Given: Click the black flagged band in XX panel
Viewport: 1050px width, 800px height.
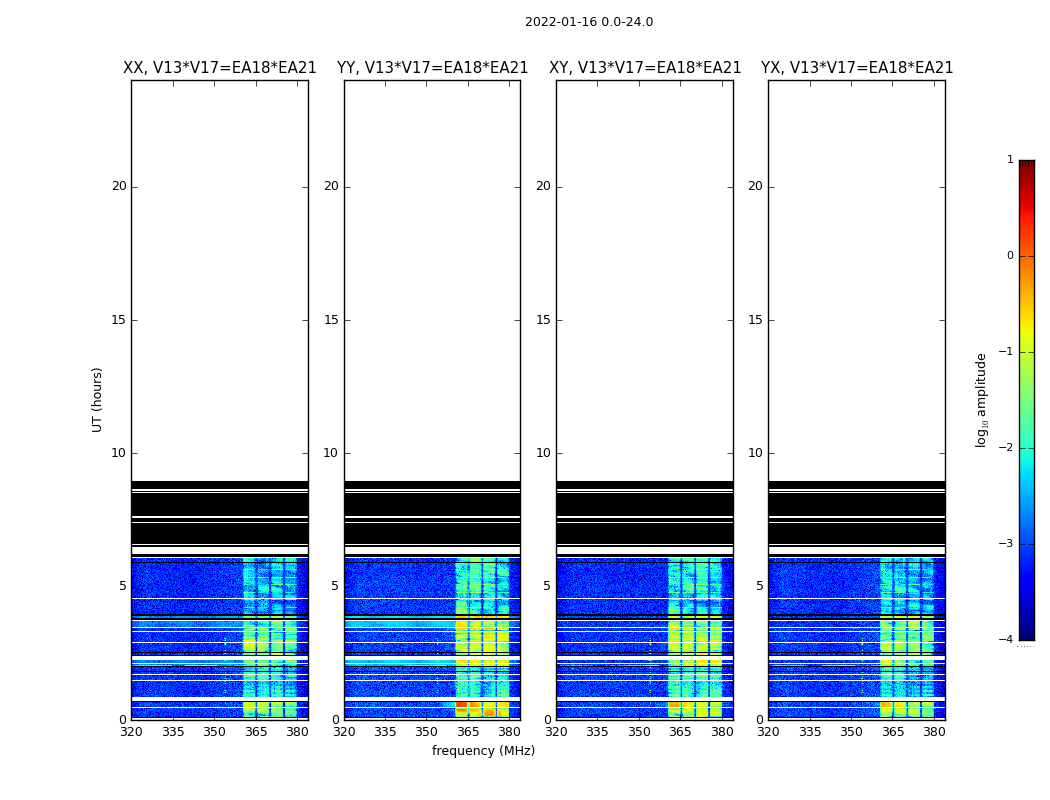Looking at the screenshot, I should click(x=220, y=513).
